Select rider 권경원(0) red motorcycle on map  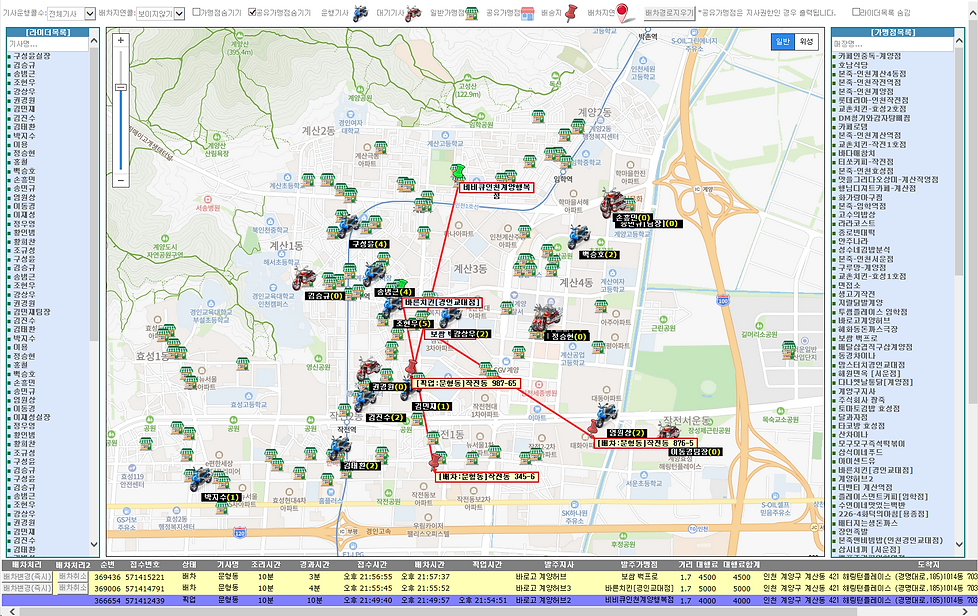tap(369, 370)
